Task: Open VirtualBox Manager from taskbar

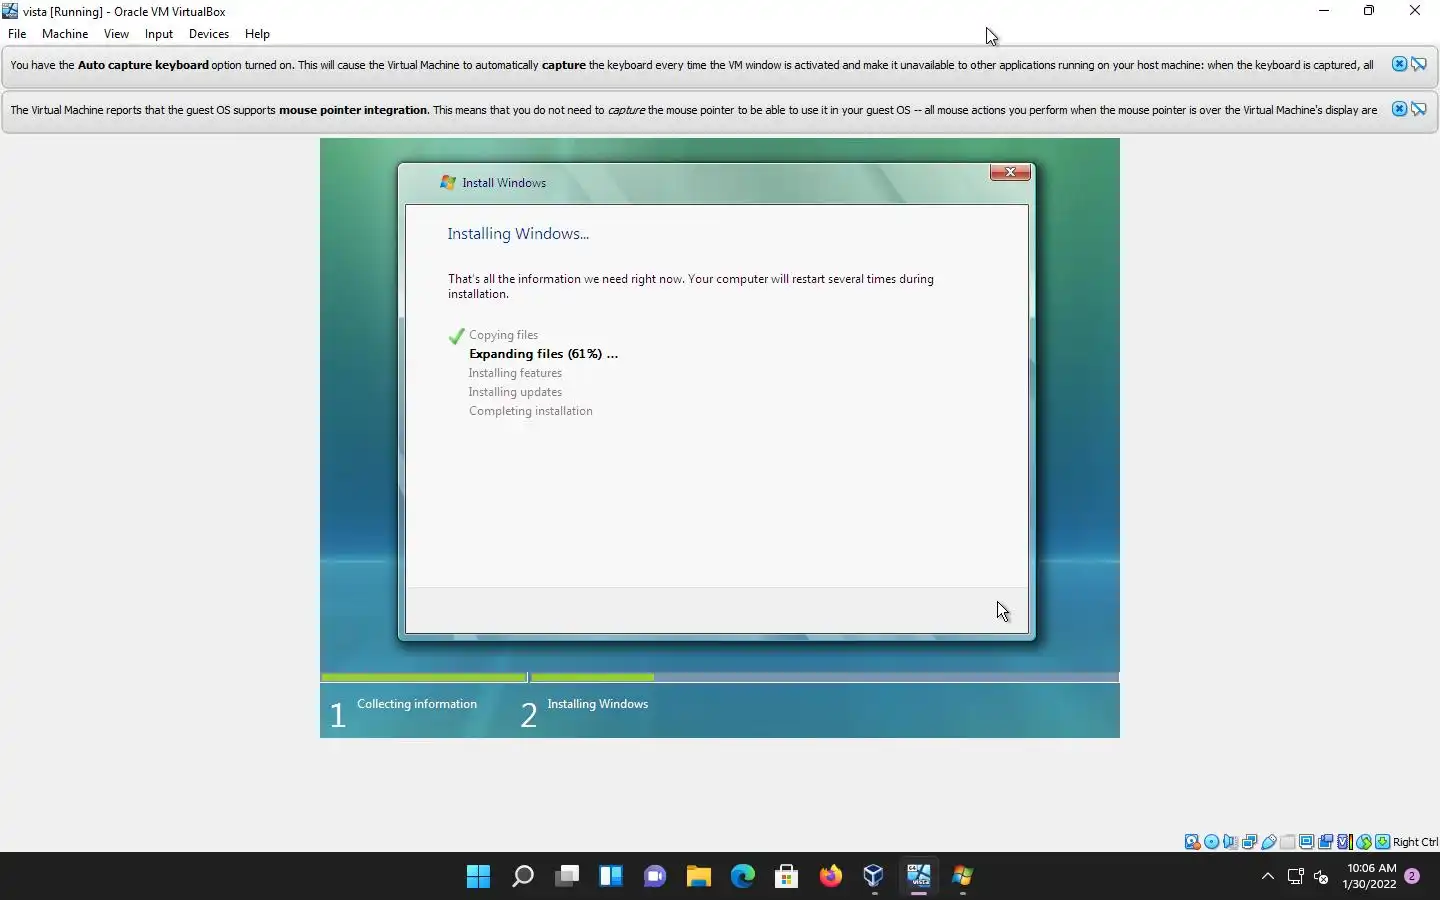Action: coord(874,877)
